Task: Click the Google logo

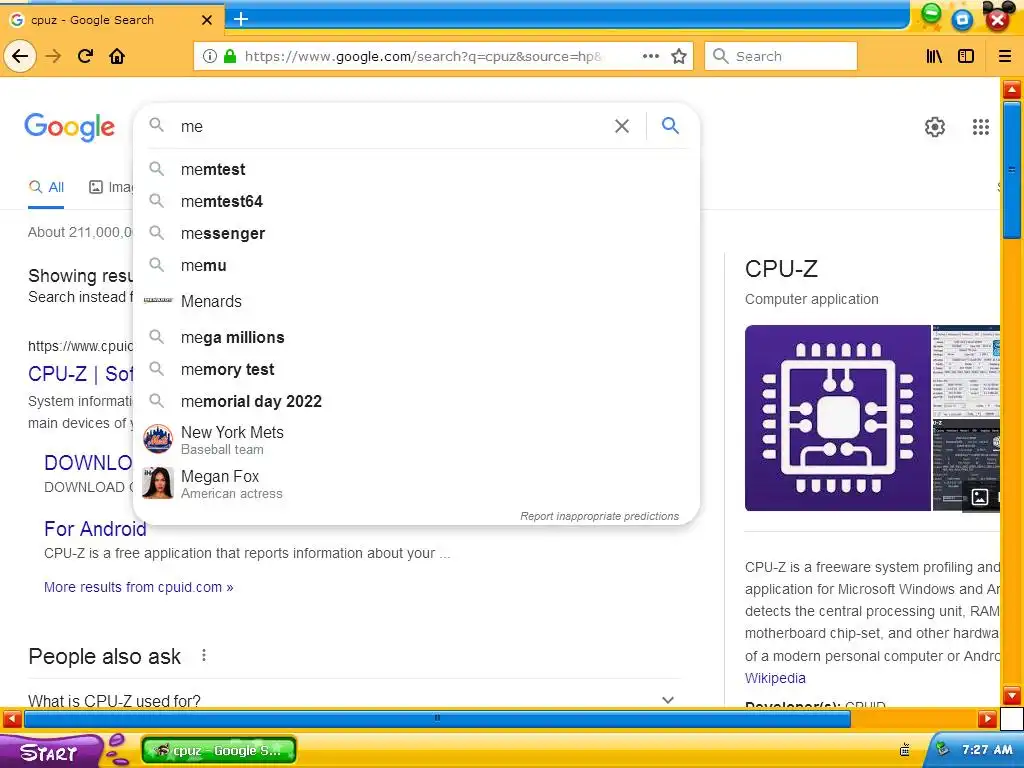Action: click(70, 126)
